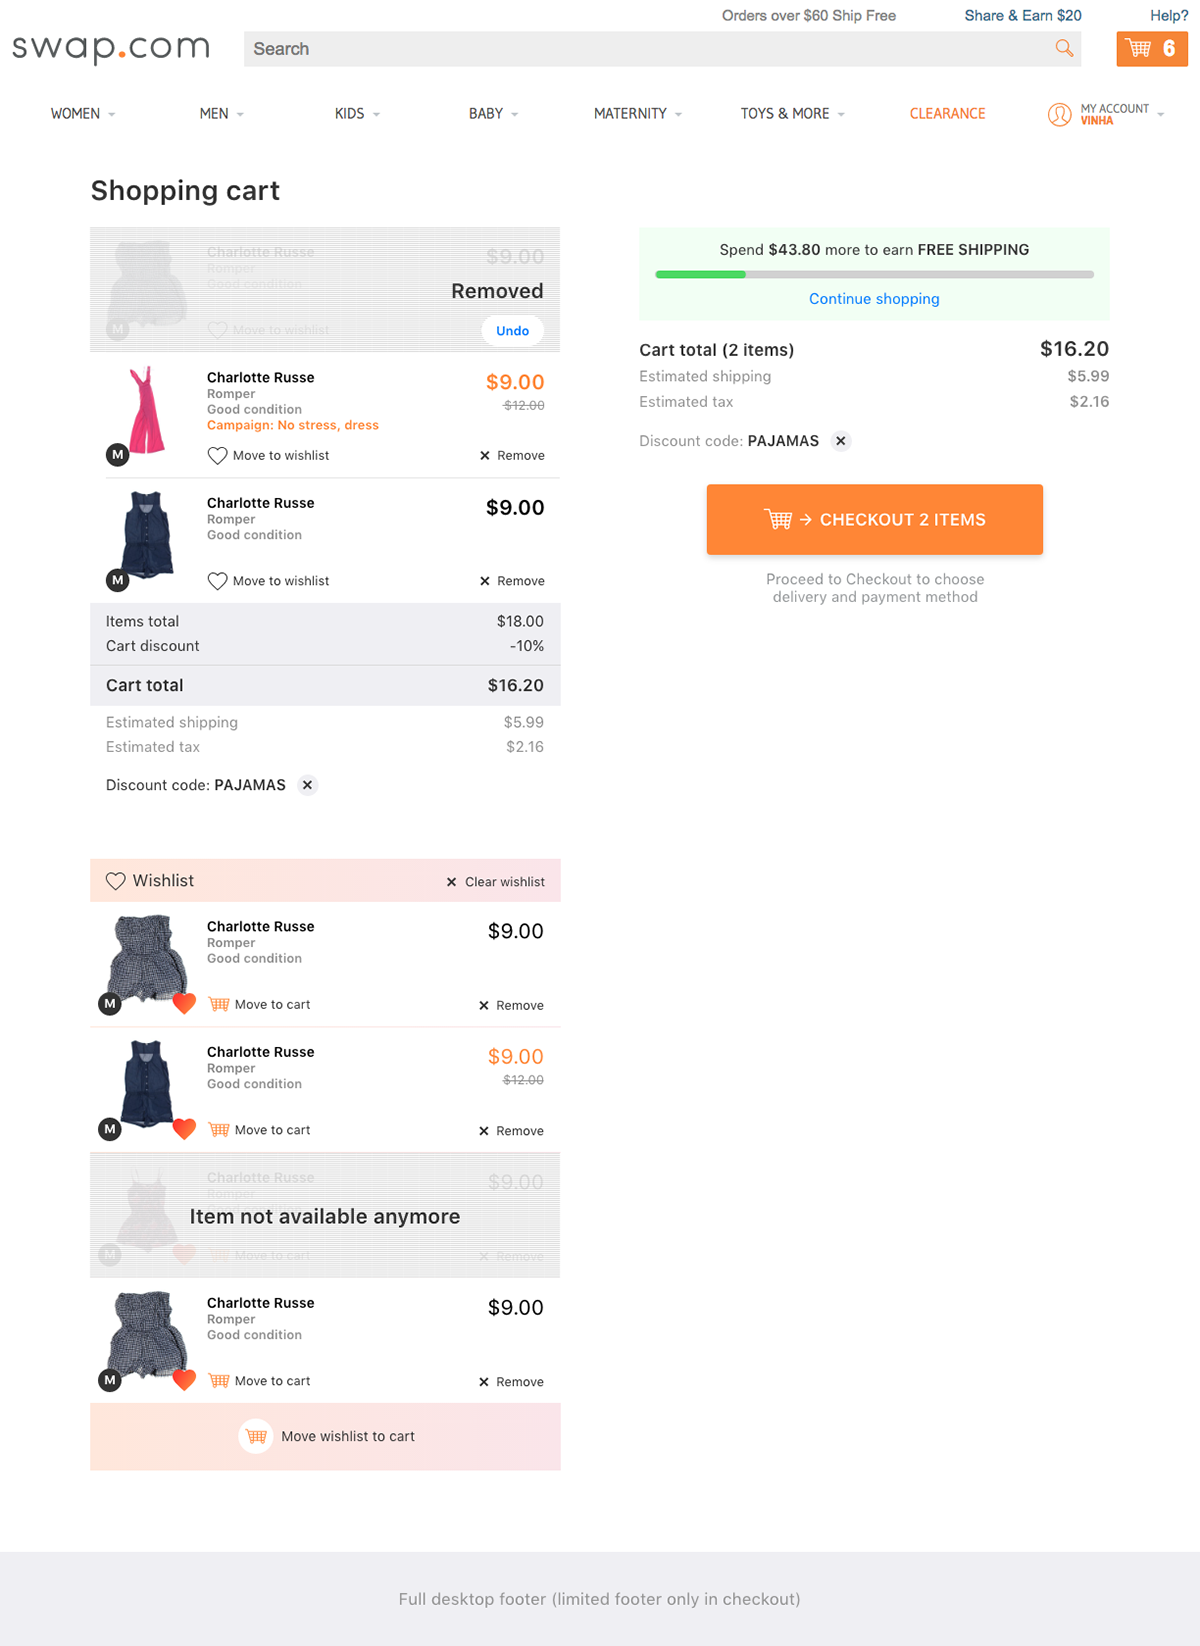
Task: Toggle heart on pink romper Move to wishlist
Action: pyautogui.click(x=217, y=456)
